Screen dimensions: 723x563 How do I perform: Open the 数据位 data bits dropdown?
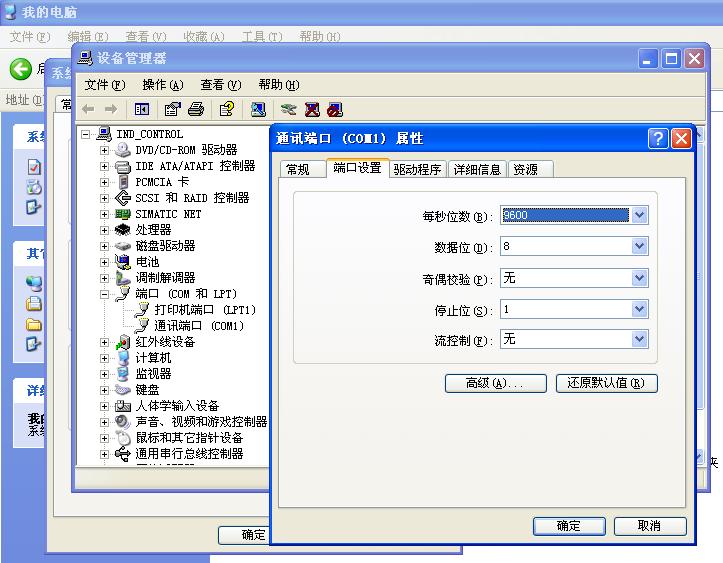[x=640, y=246]
